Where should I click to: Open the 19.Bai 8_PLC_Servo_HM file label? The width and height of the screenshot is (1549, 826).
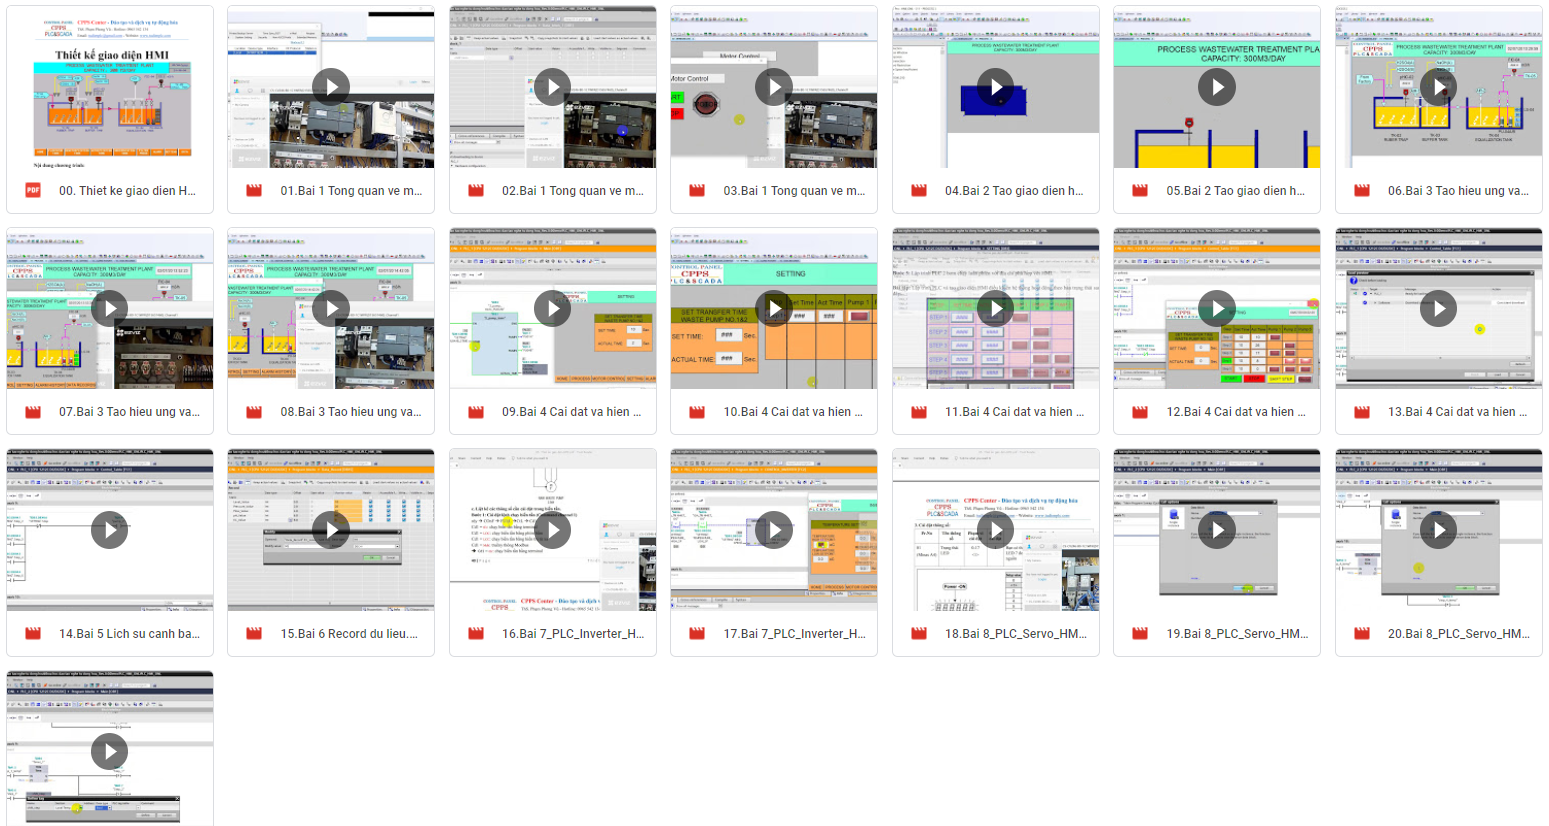click(x=1237, y=633)
